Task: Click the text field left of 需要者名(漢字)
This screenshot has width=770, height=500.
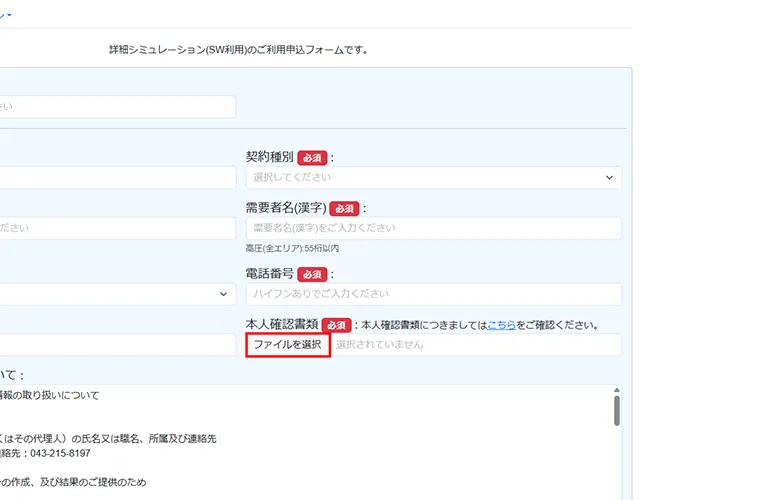Action: (115, 229)
